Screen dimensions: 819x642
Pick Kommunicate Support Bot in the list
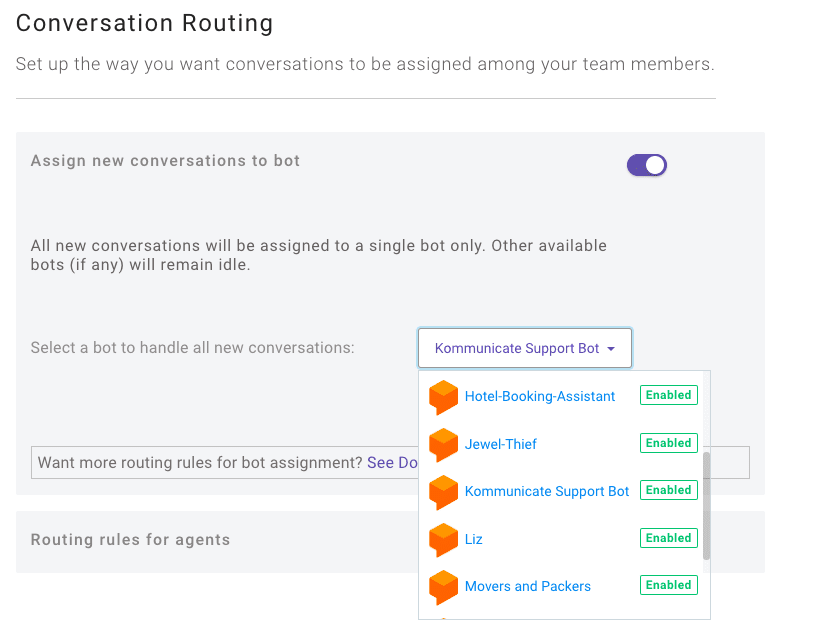click(x=546, y=492)
